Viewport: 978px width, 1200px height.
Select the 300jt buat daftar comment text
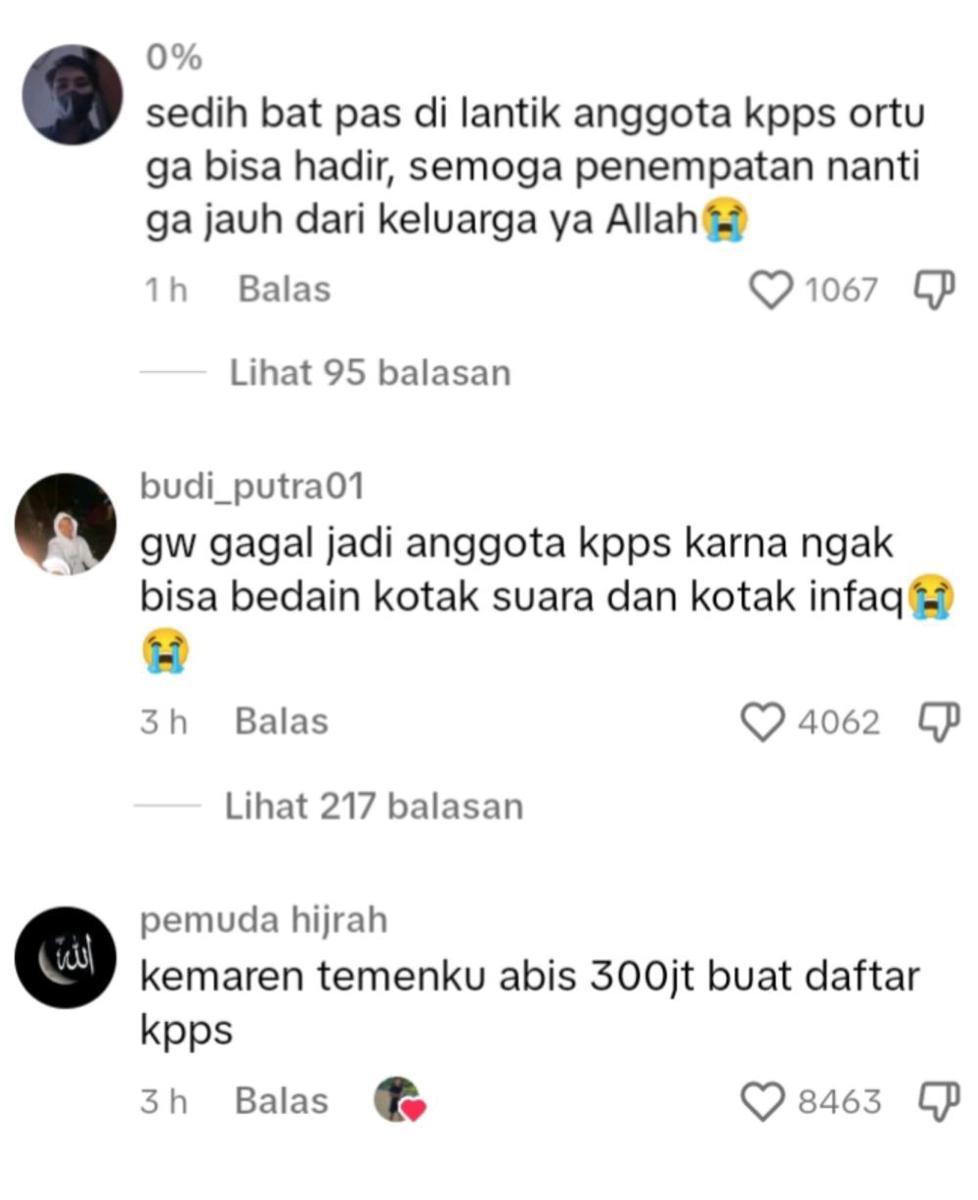click(529, 1001)
